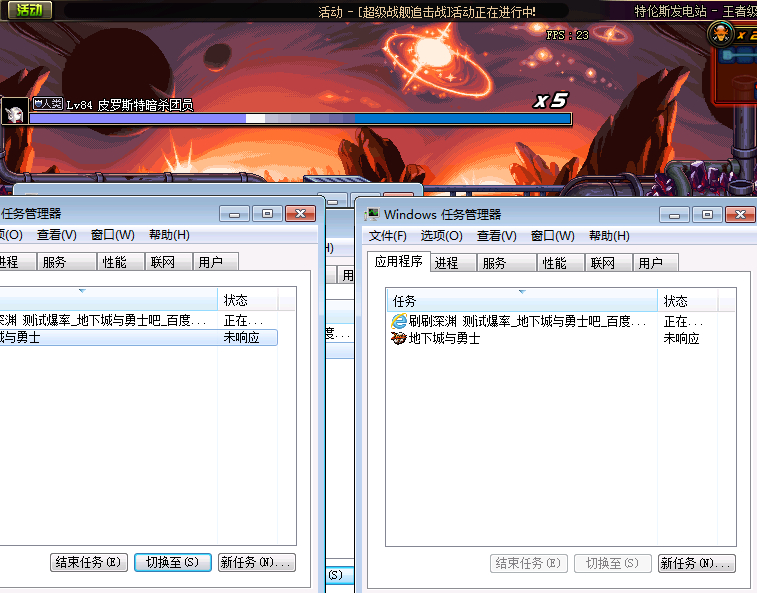Click 正在... status cell in right window
757x593 pixels.
coord(683,321)
